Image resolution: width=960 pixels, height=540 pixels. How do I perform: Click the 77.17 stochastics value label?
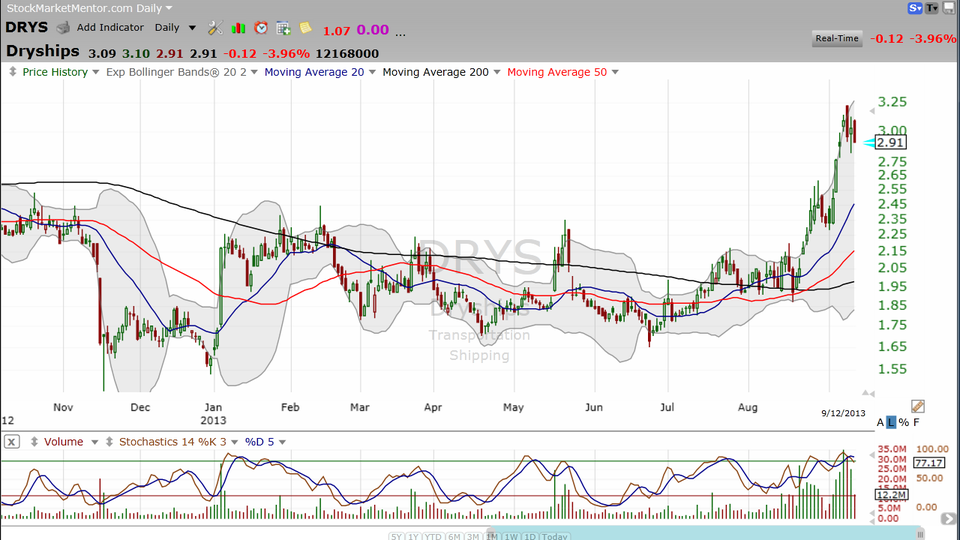point(929,463)
